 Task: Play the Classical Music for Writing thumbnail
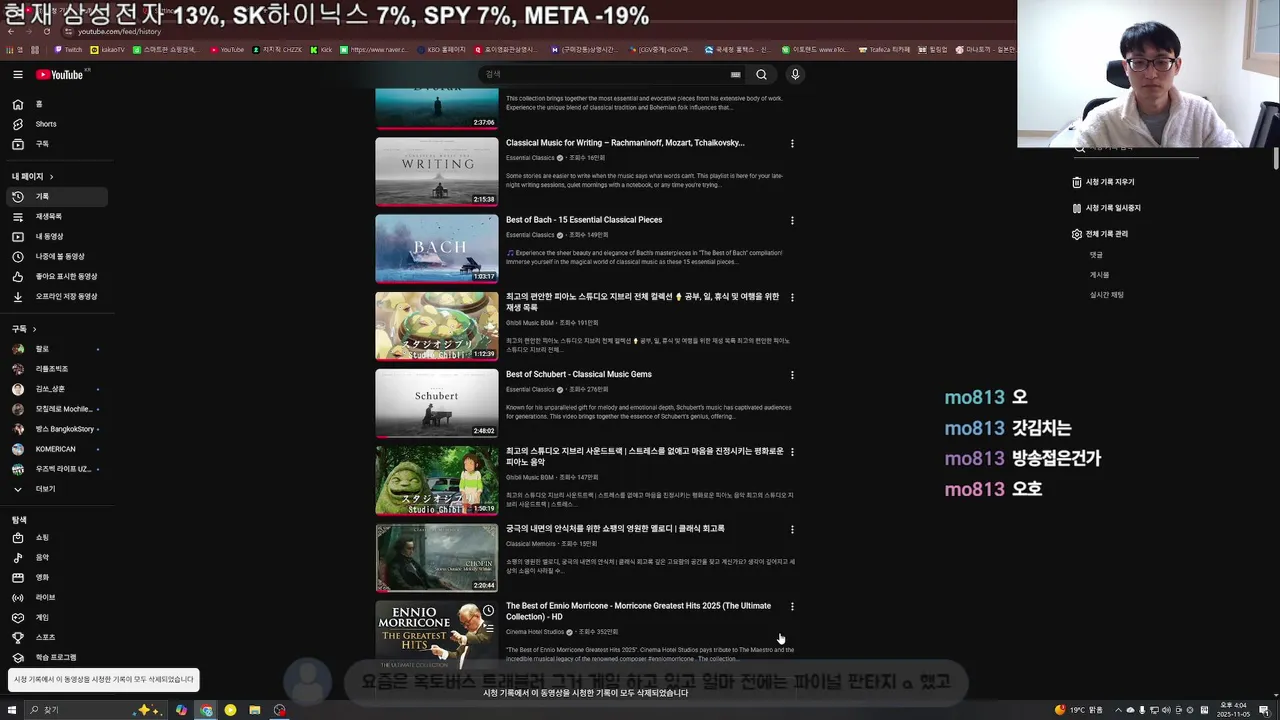pos(436,172)
